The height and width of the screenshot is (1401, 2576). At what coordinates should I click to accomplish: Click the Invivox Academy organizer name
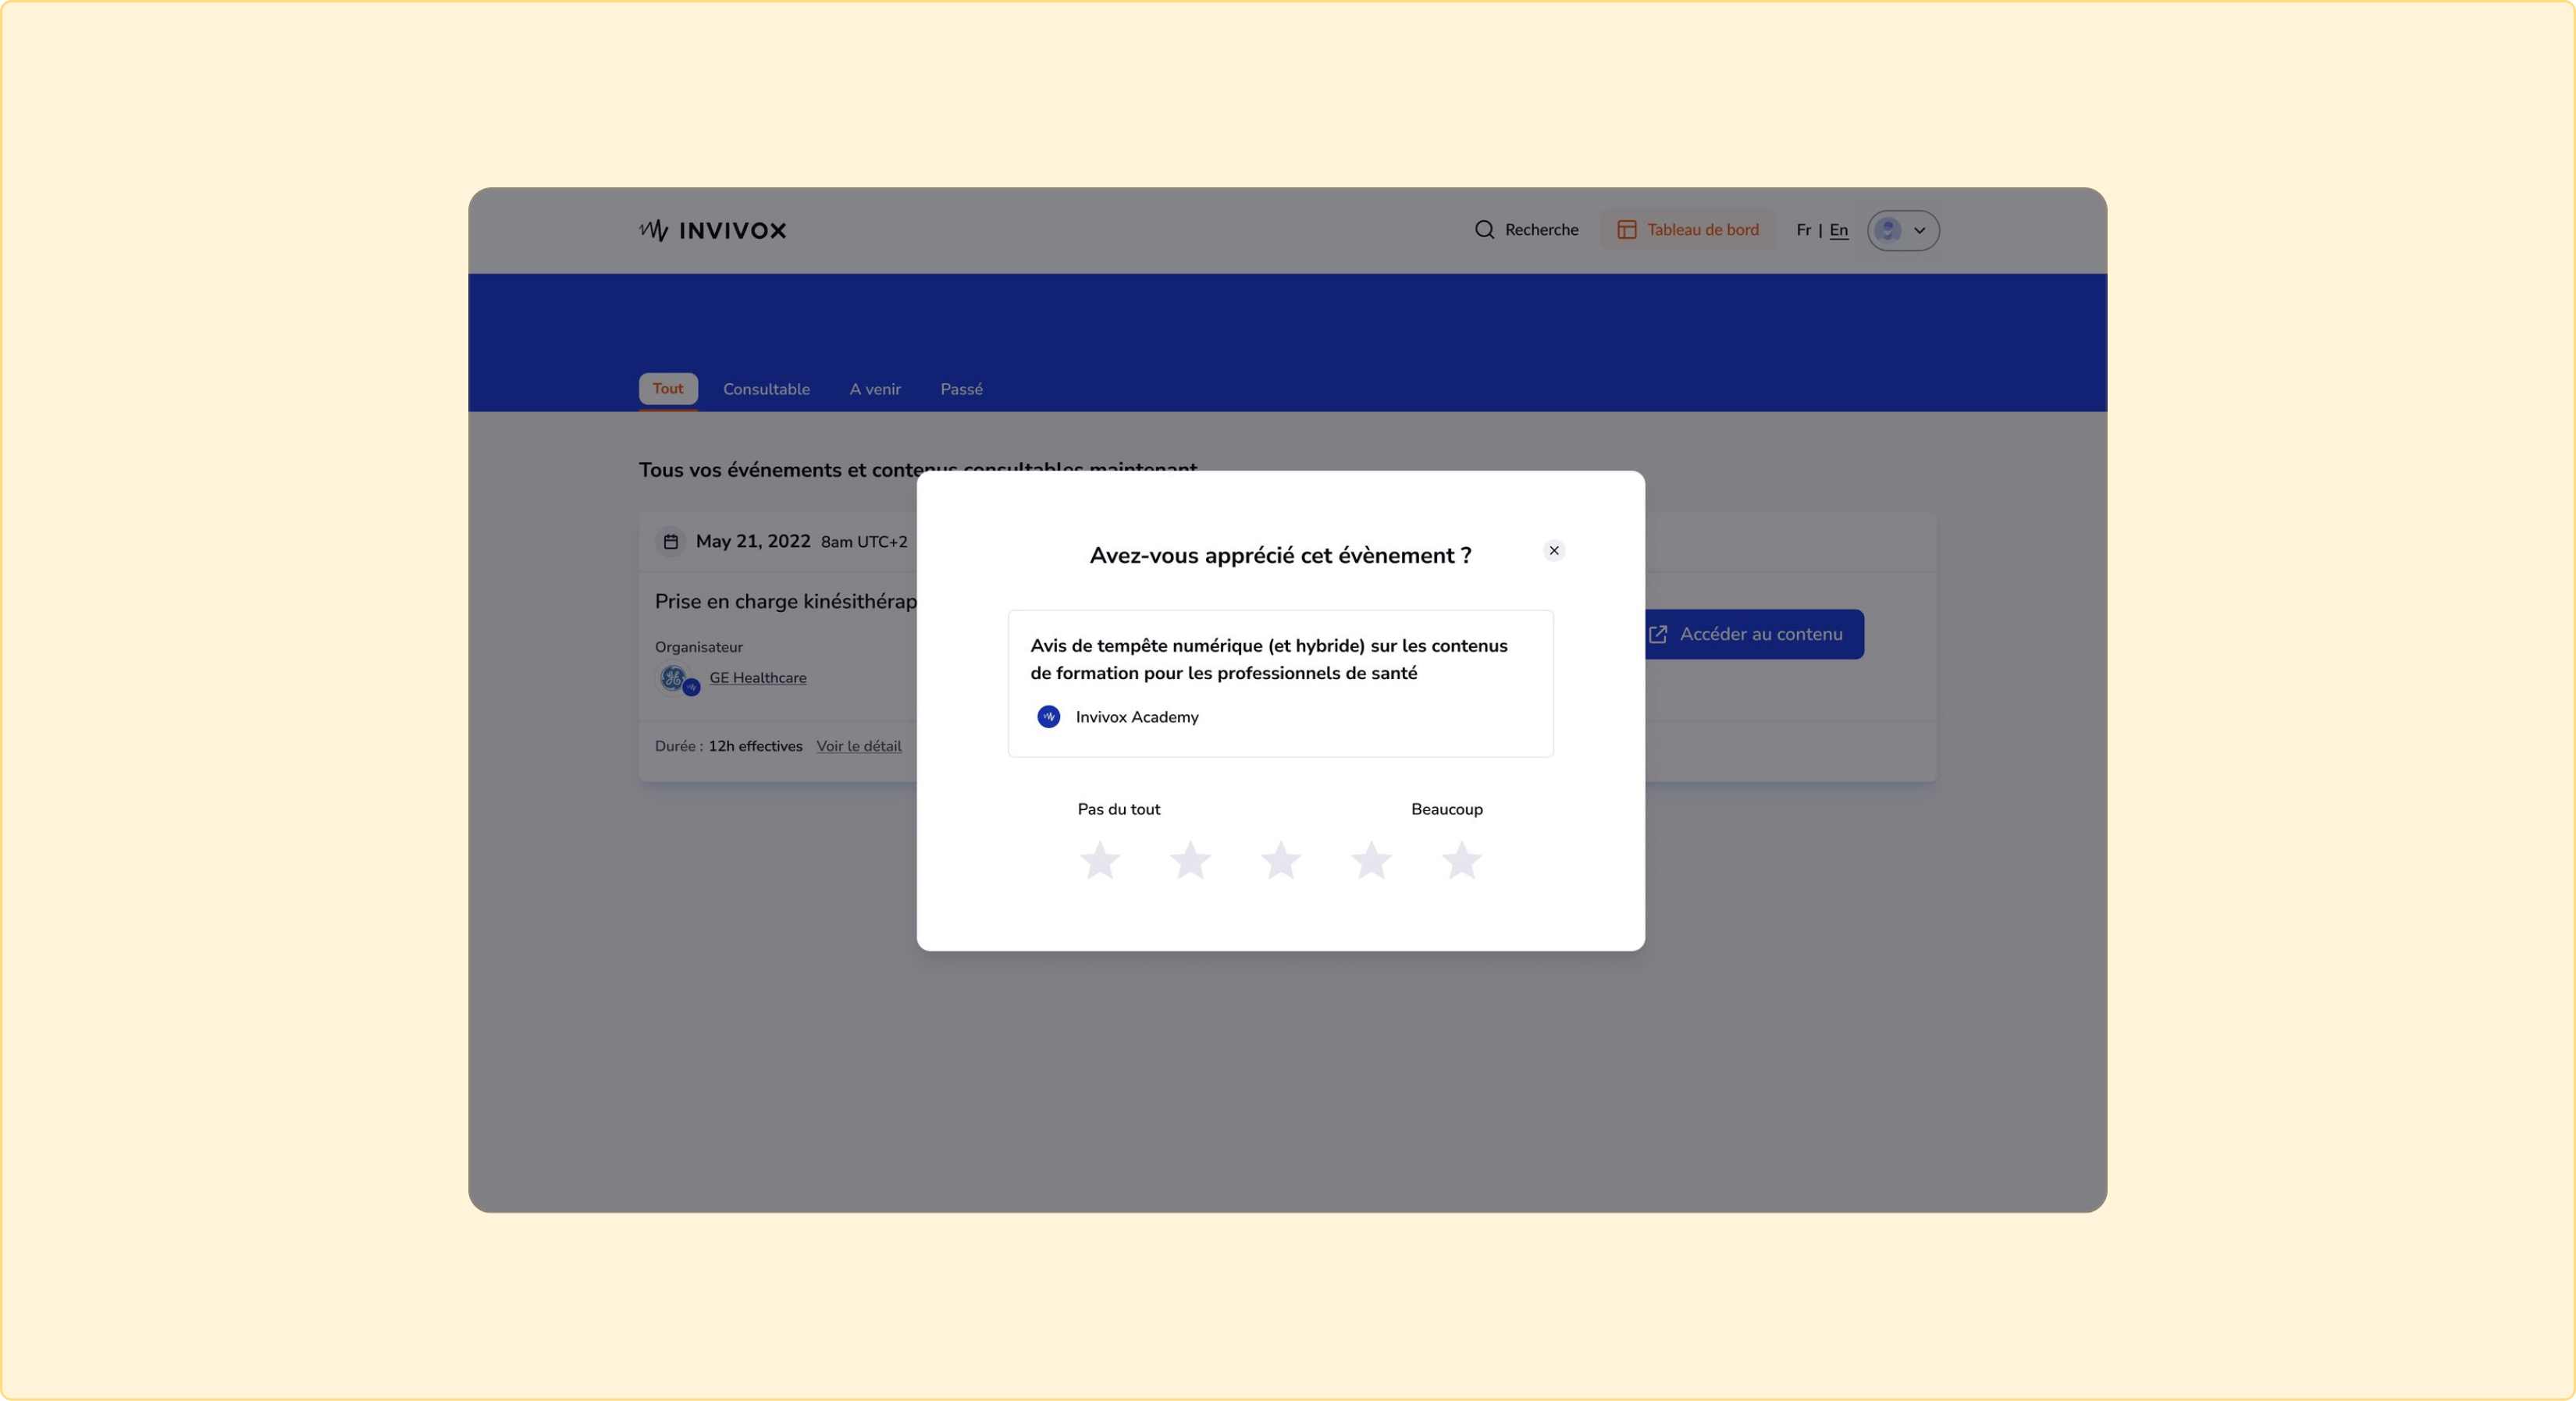coord(1137,717)
